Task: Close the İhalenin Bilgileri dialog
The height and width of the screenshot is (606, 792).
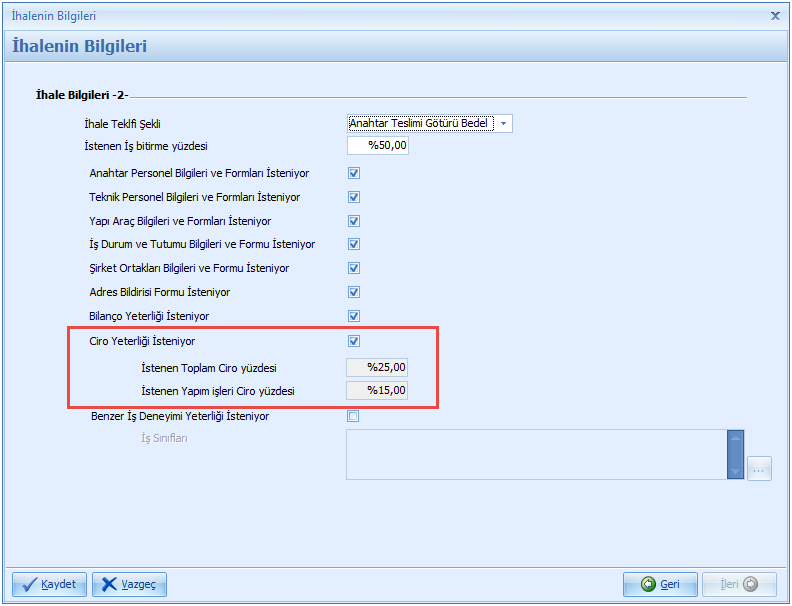Action: point(776,16)
